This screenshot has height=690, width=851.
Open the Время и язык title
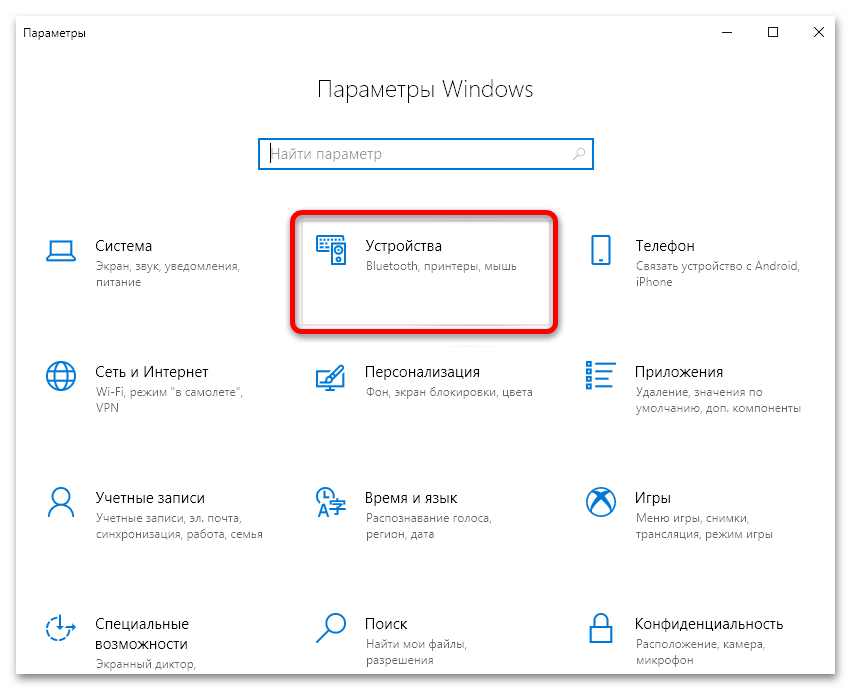click(411, 498)
